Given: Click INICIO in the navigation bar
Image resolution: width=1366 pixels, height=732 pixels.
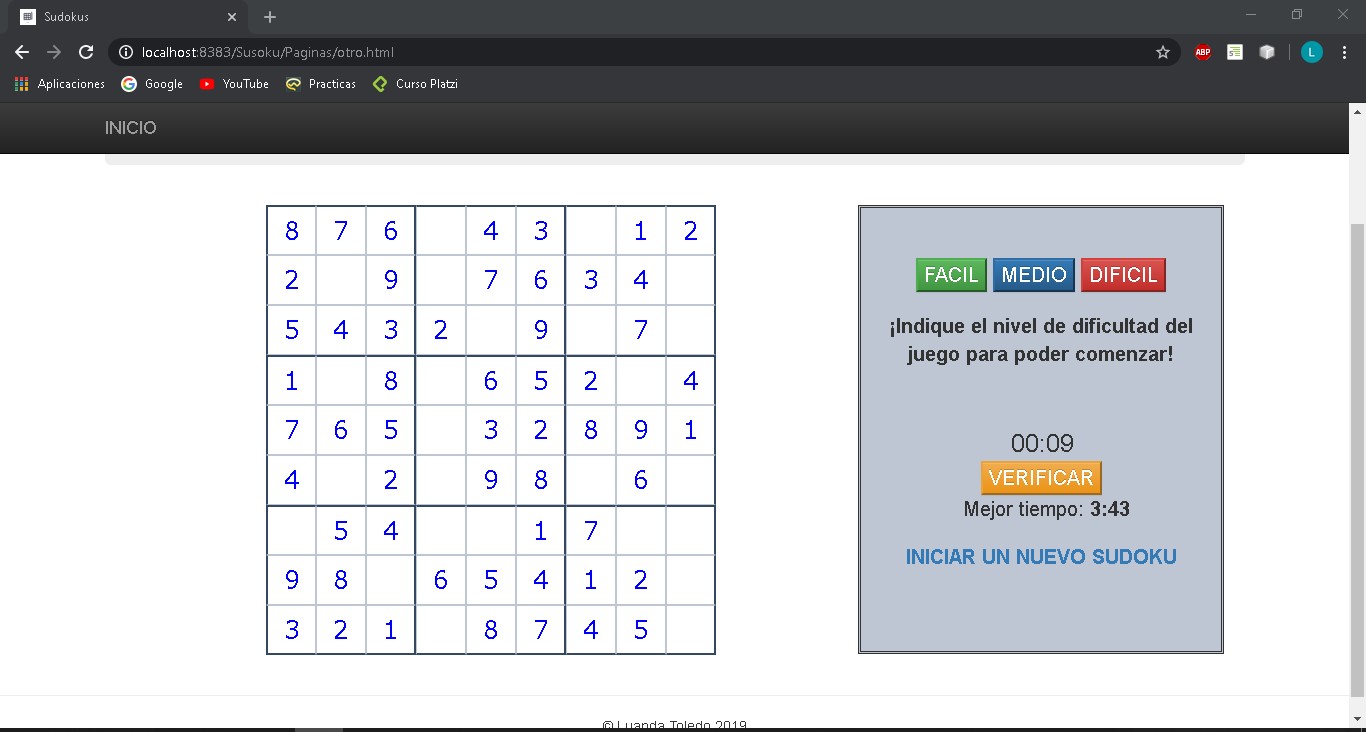Looking at the screenshot, I should pyautogui.click(x=130, y=128).
